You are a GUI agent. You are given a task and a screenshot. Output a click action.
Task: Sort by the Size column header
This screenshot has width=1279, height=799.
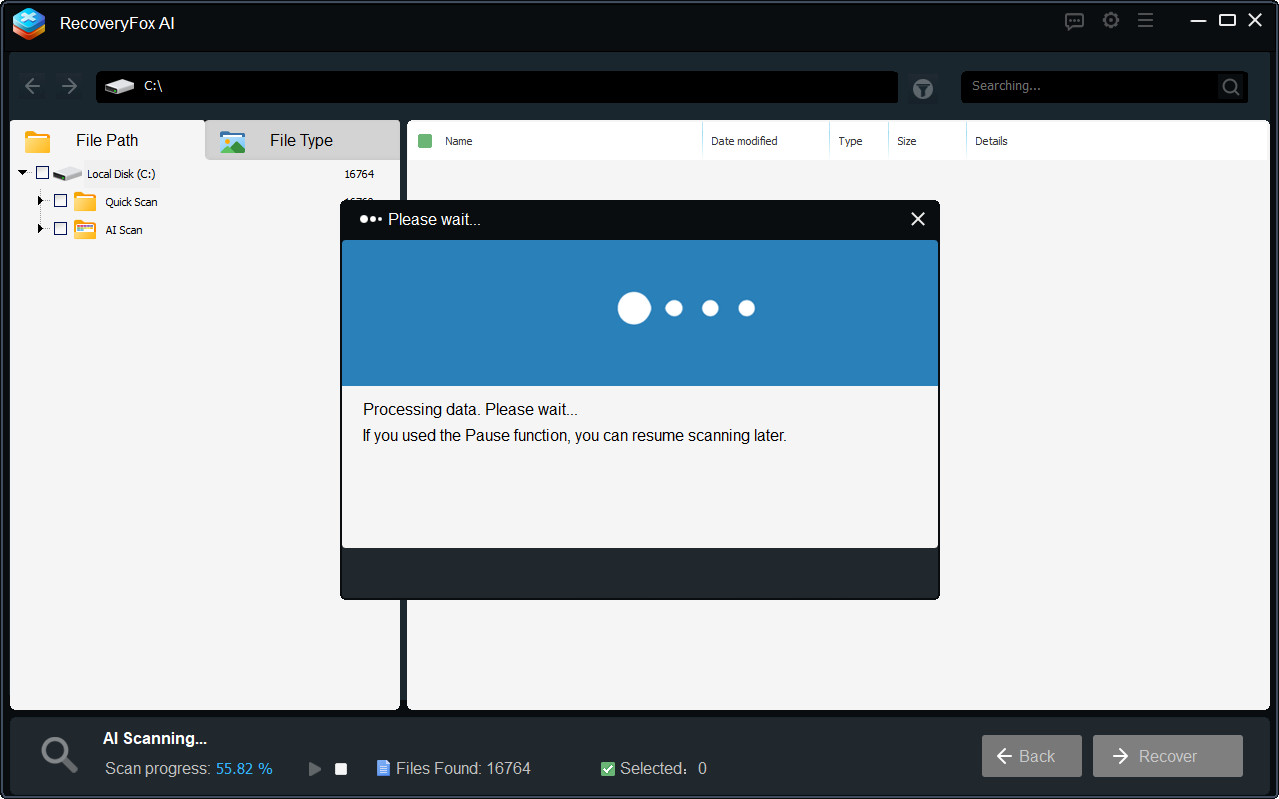pos(906,141)
